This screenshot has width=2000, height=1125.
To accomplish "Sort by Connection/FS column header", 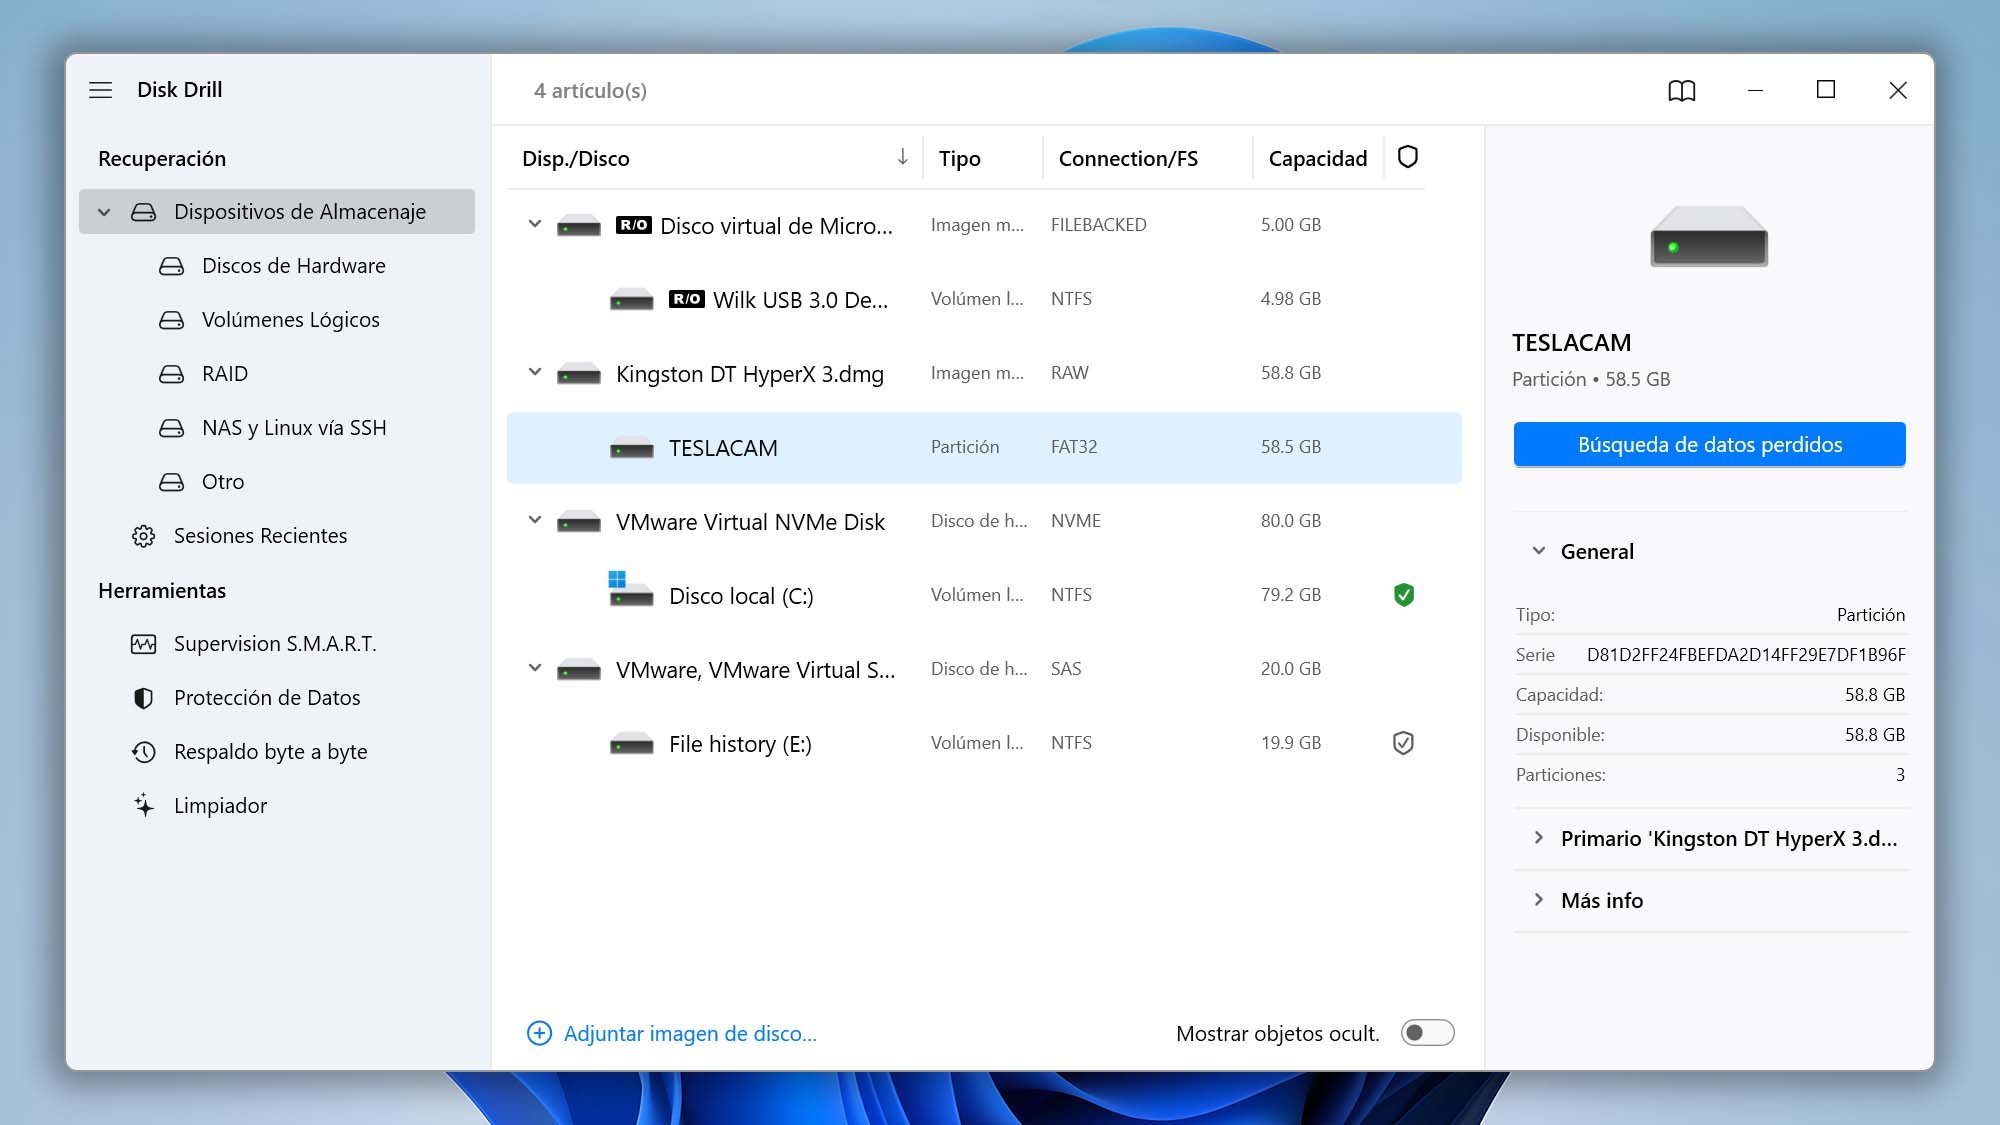I will tap(1128, 159).
